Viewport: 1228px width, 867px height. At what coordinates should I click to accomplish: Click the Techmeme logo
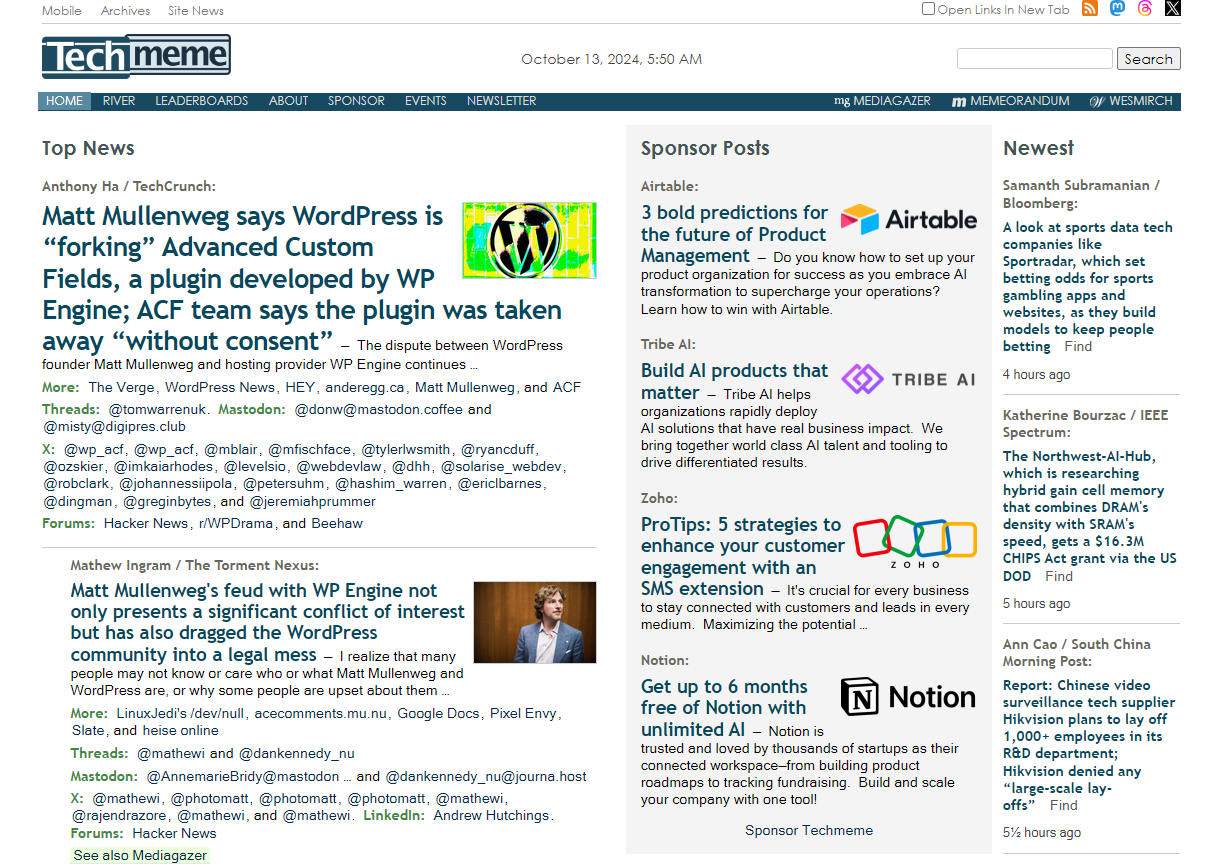coord(136,57)
